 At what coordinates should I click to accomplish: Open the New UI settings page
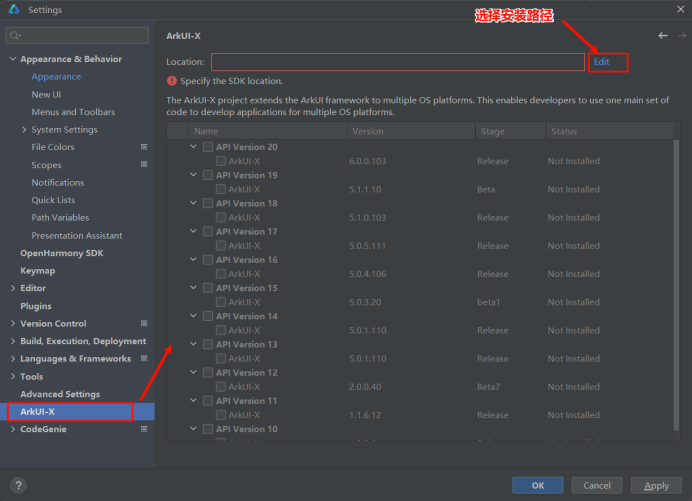pyautogui.click(x=46, y=94)
